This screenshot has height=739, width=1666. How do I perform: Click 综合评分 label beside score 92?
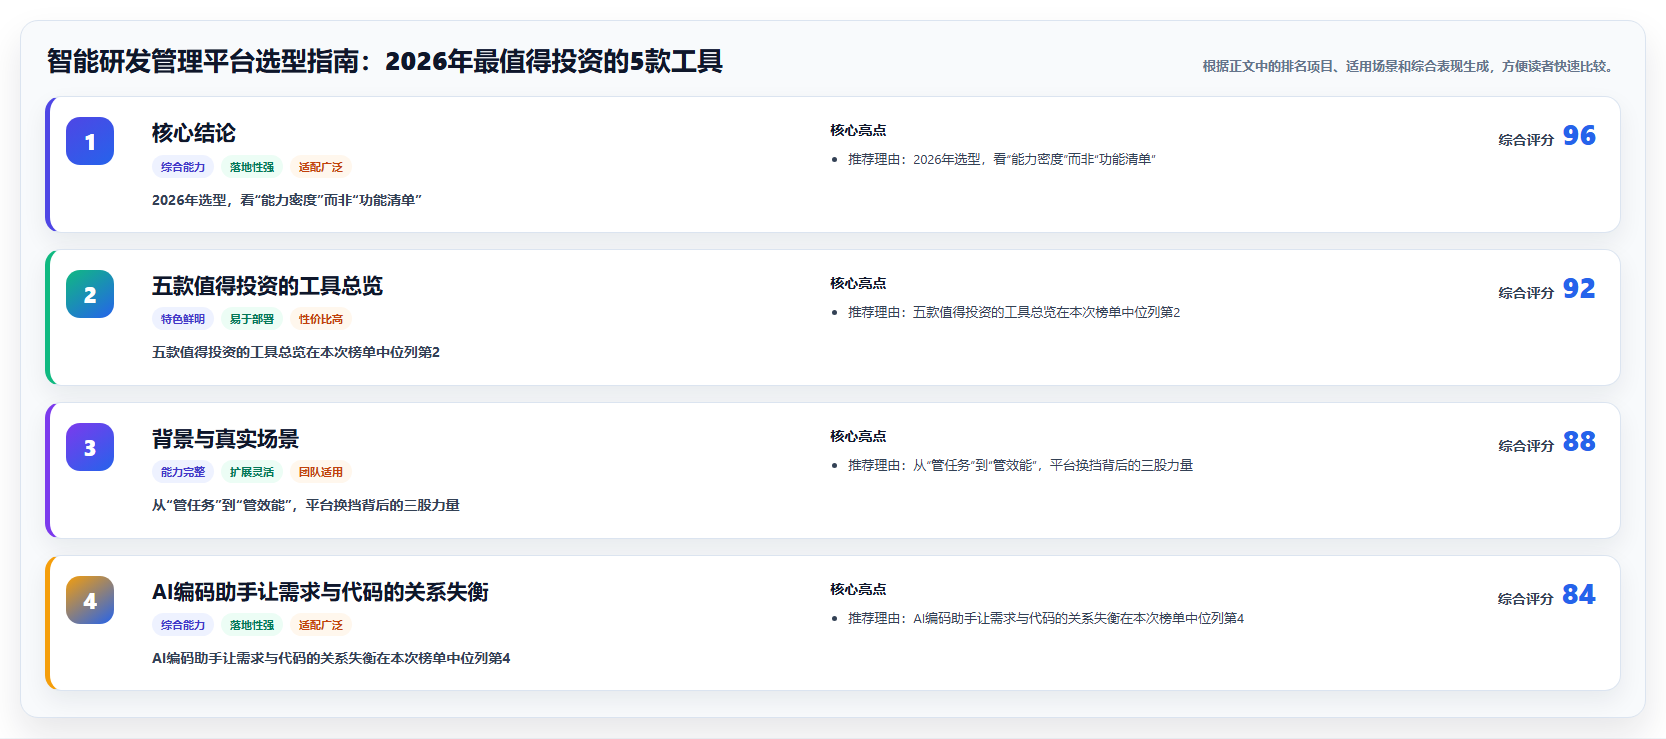coord(1526,293)
